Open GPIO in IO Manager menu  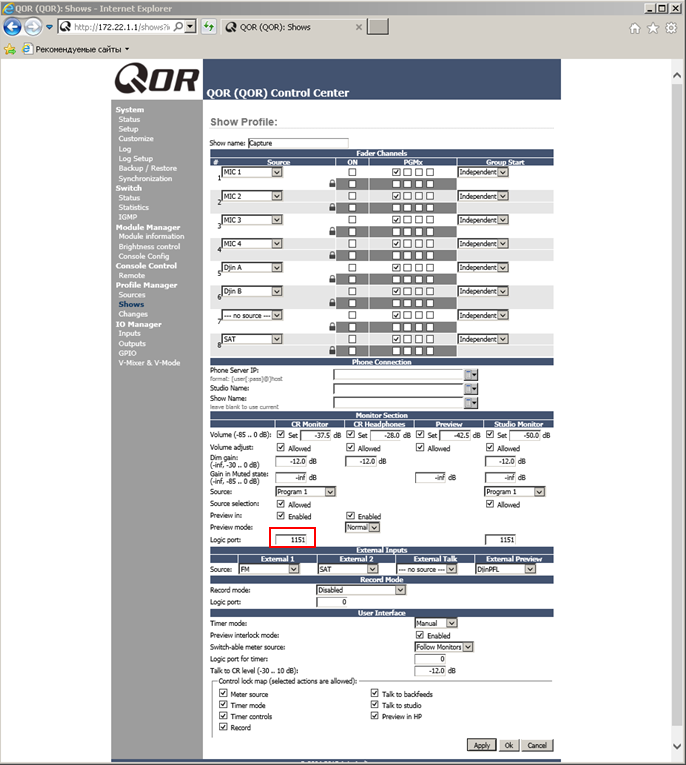tap(127, 353)
